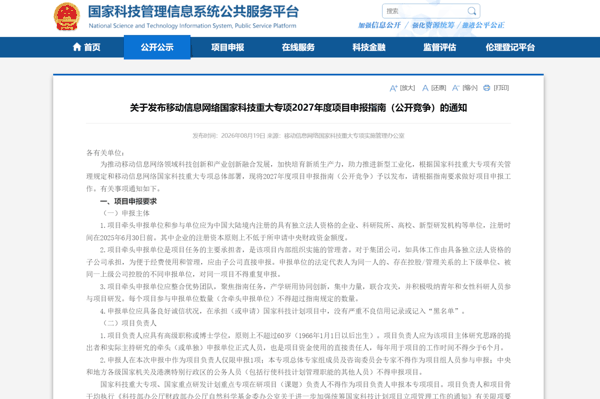Click the slogan 加强信息公开
600x399 pixels.
tap(379, 25)
